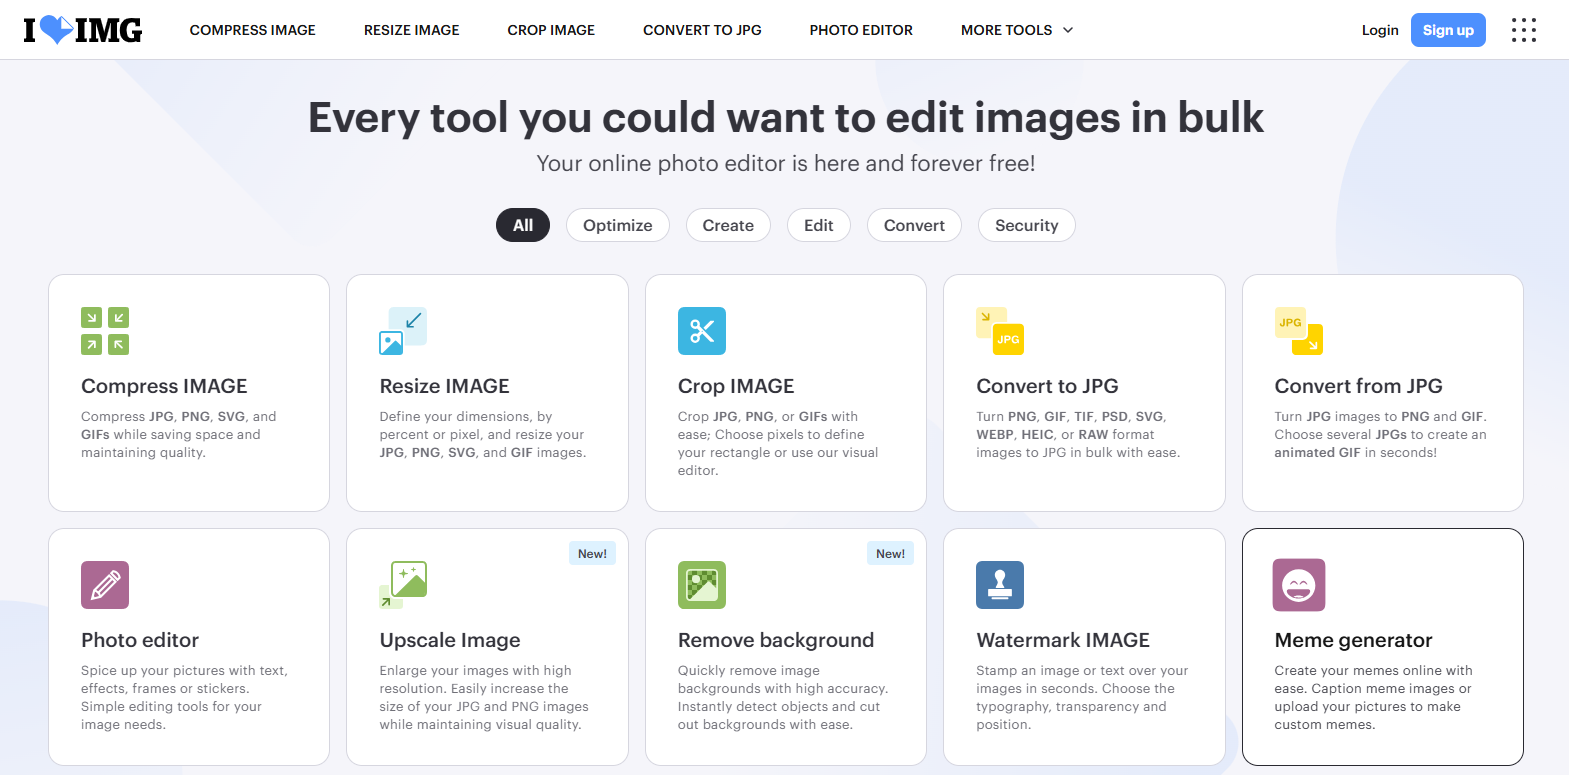The width and height of the screenshot is (1569, 775).
Task: Click the Sign up button
Action: pos(1448,30)
